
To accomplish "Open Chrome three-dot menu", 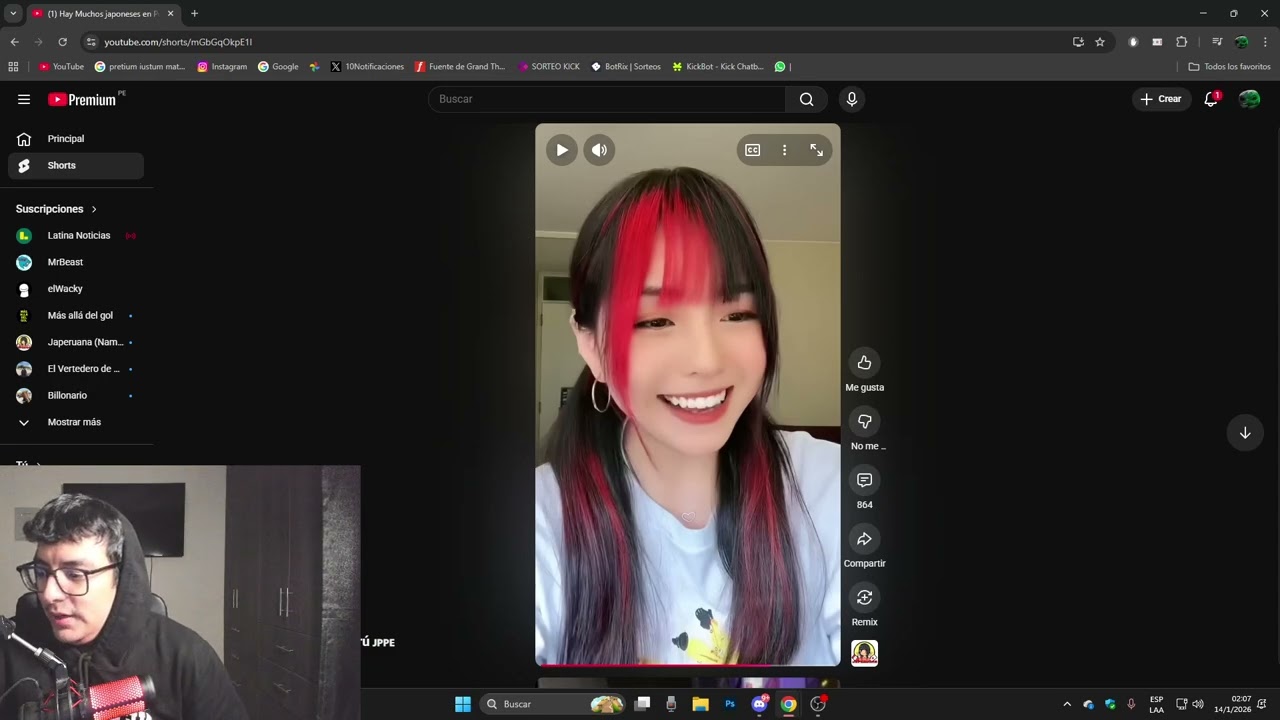I will pos(1265,42).
